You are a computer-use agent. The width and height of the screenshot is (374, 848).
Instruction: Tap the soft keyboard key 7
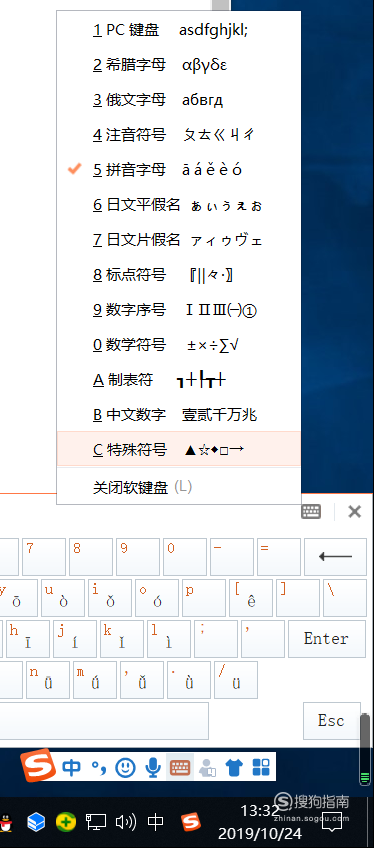[44, 556]
